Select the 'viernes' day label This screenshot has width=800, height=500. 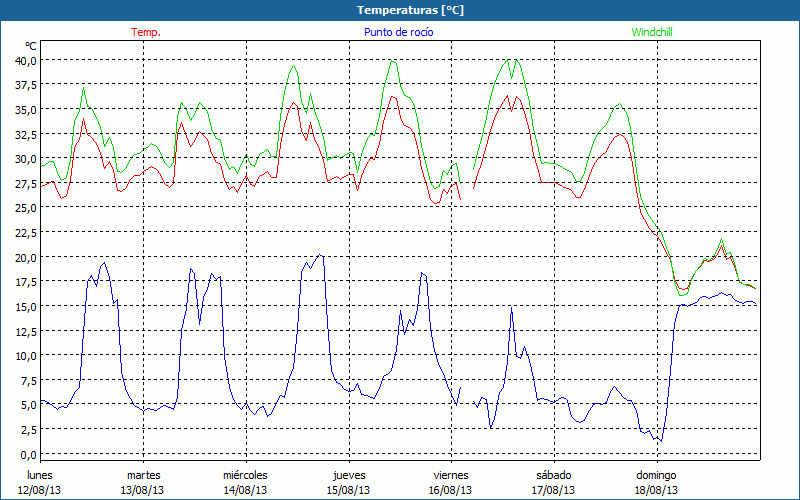[x=451, y=475]
